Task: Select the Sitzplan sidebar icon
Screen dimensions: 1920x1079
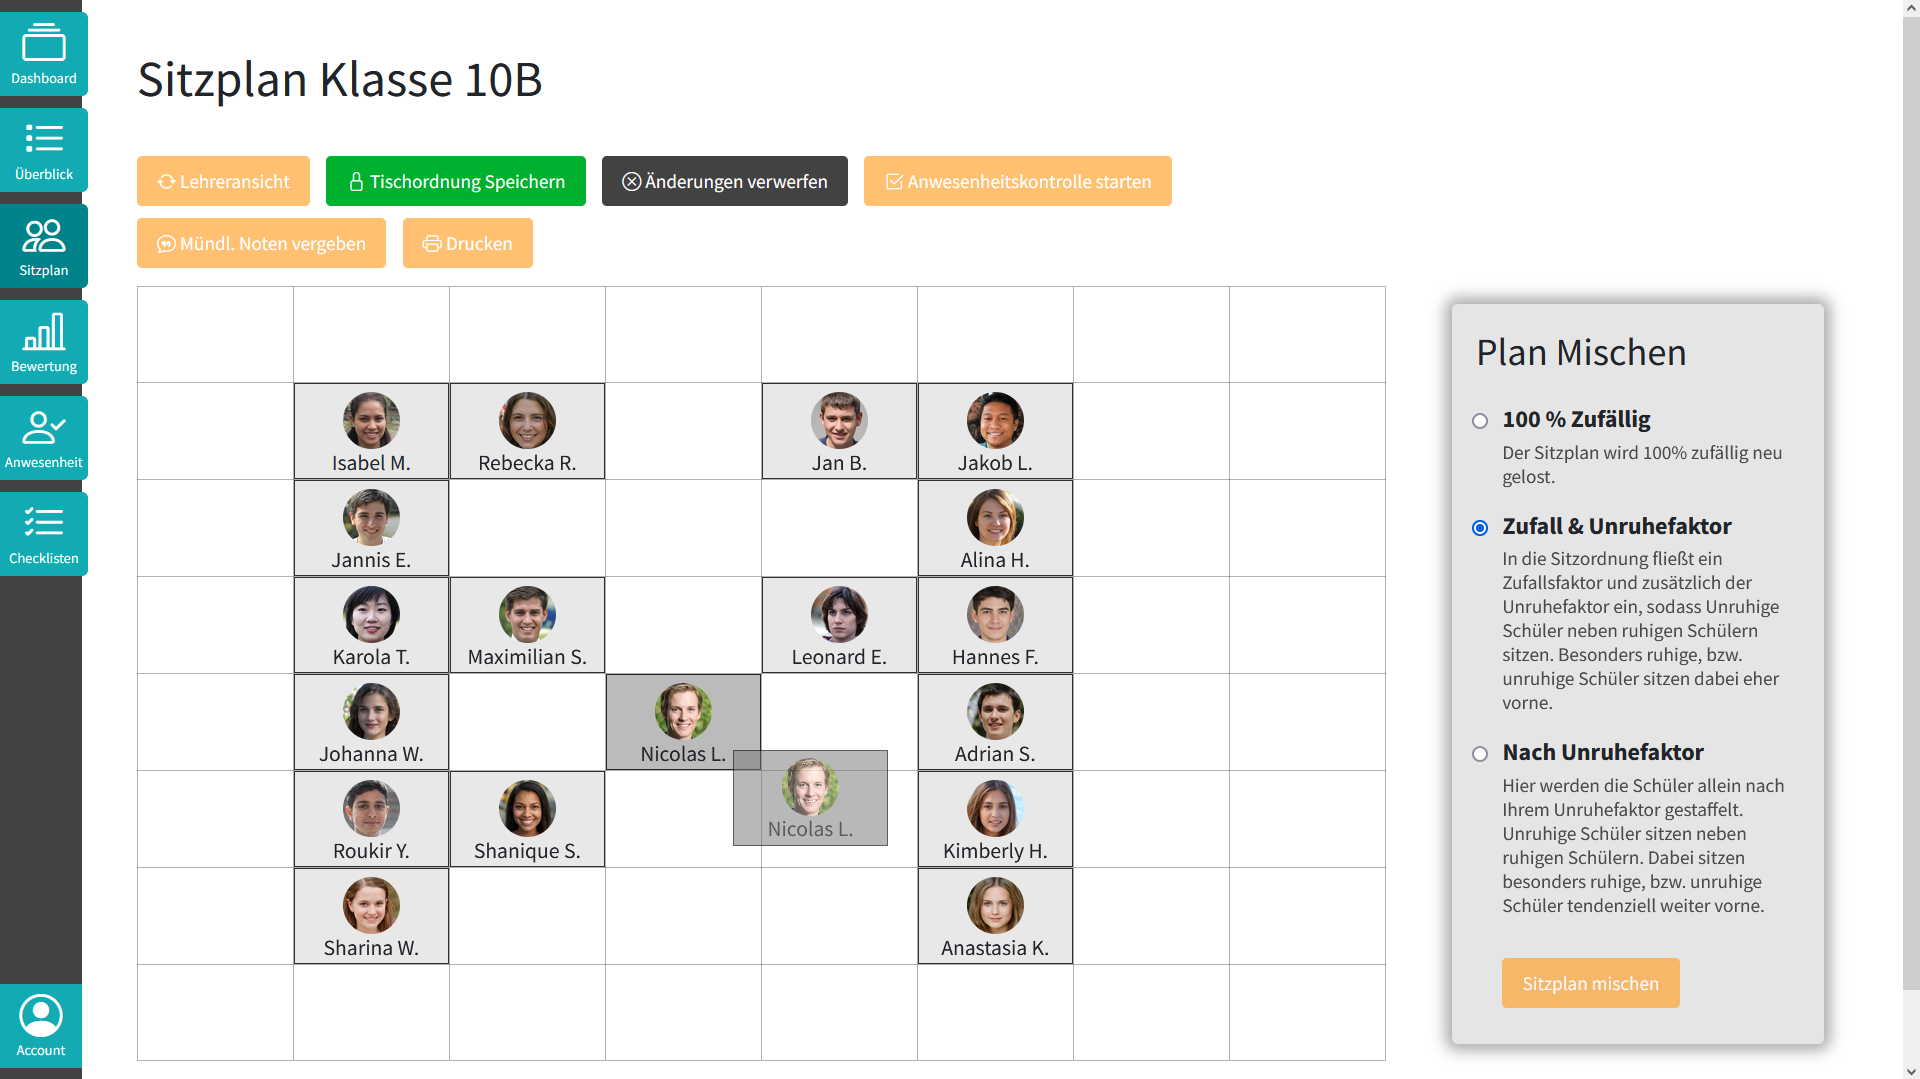Action: tap(43, 246)
